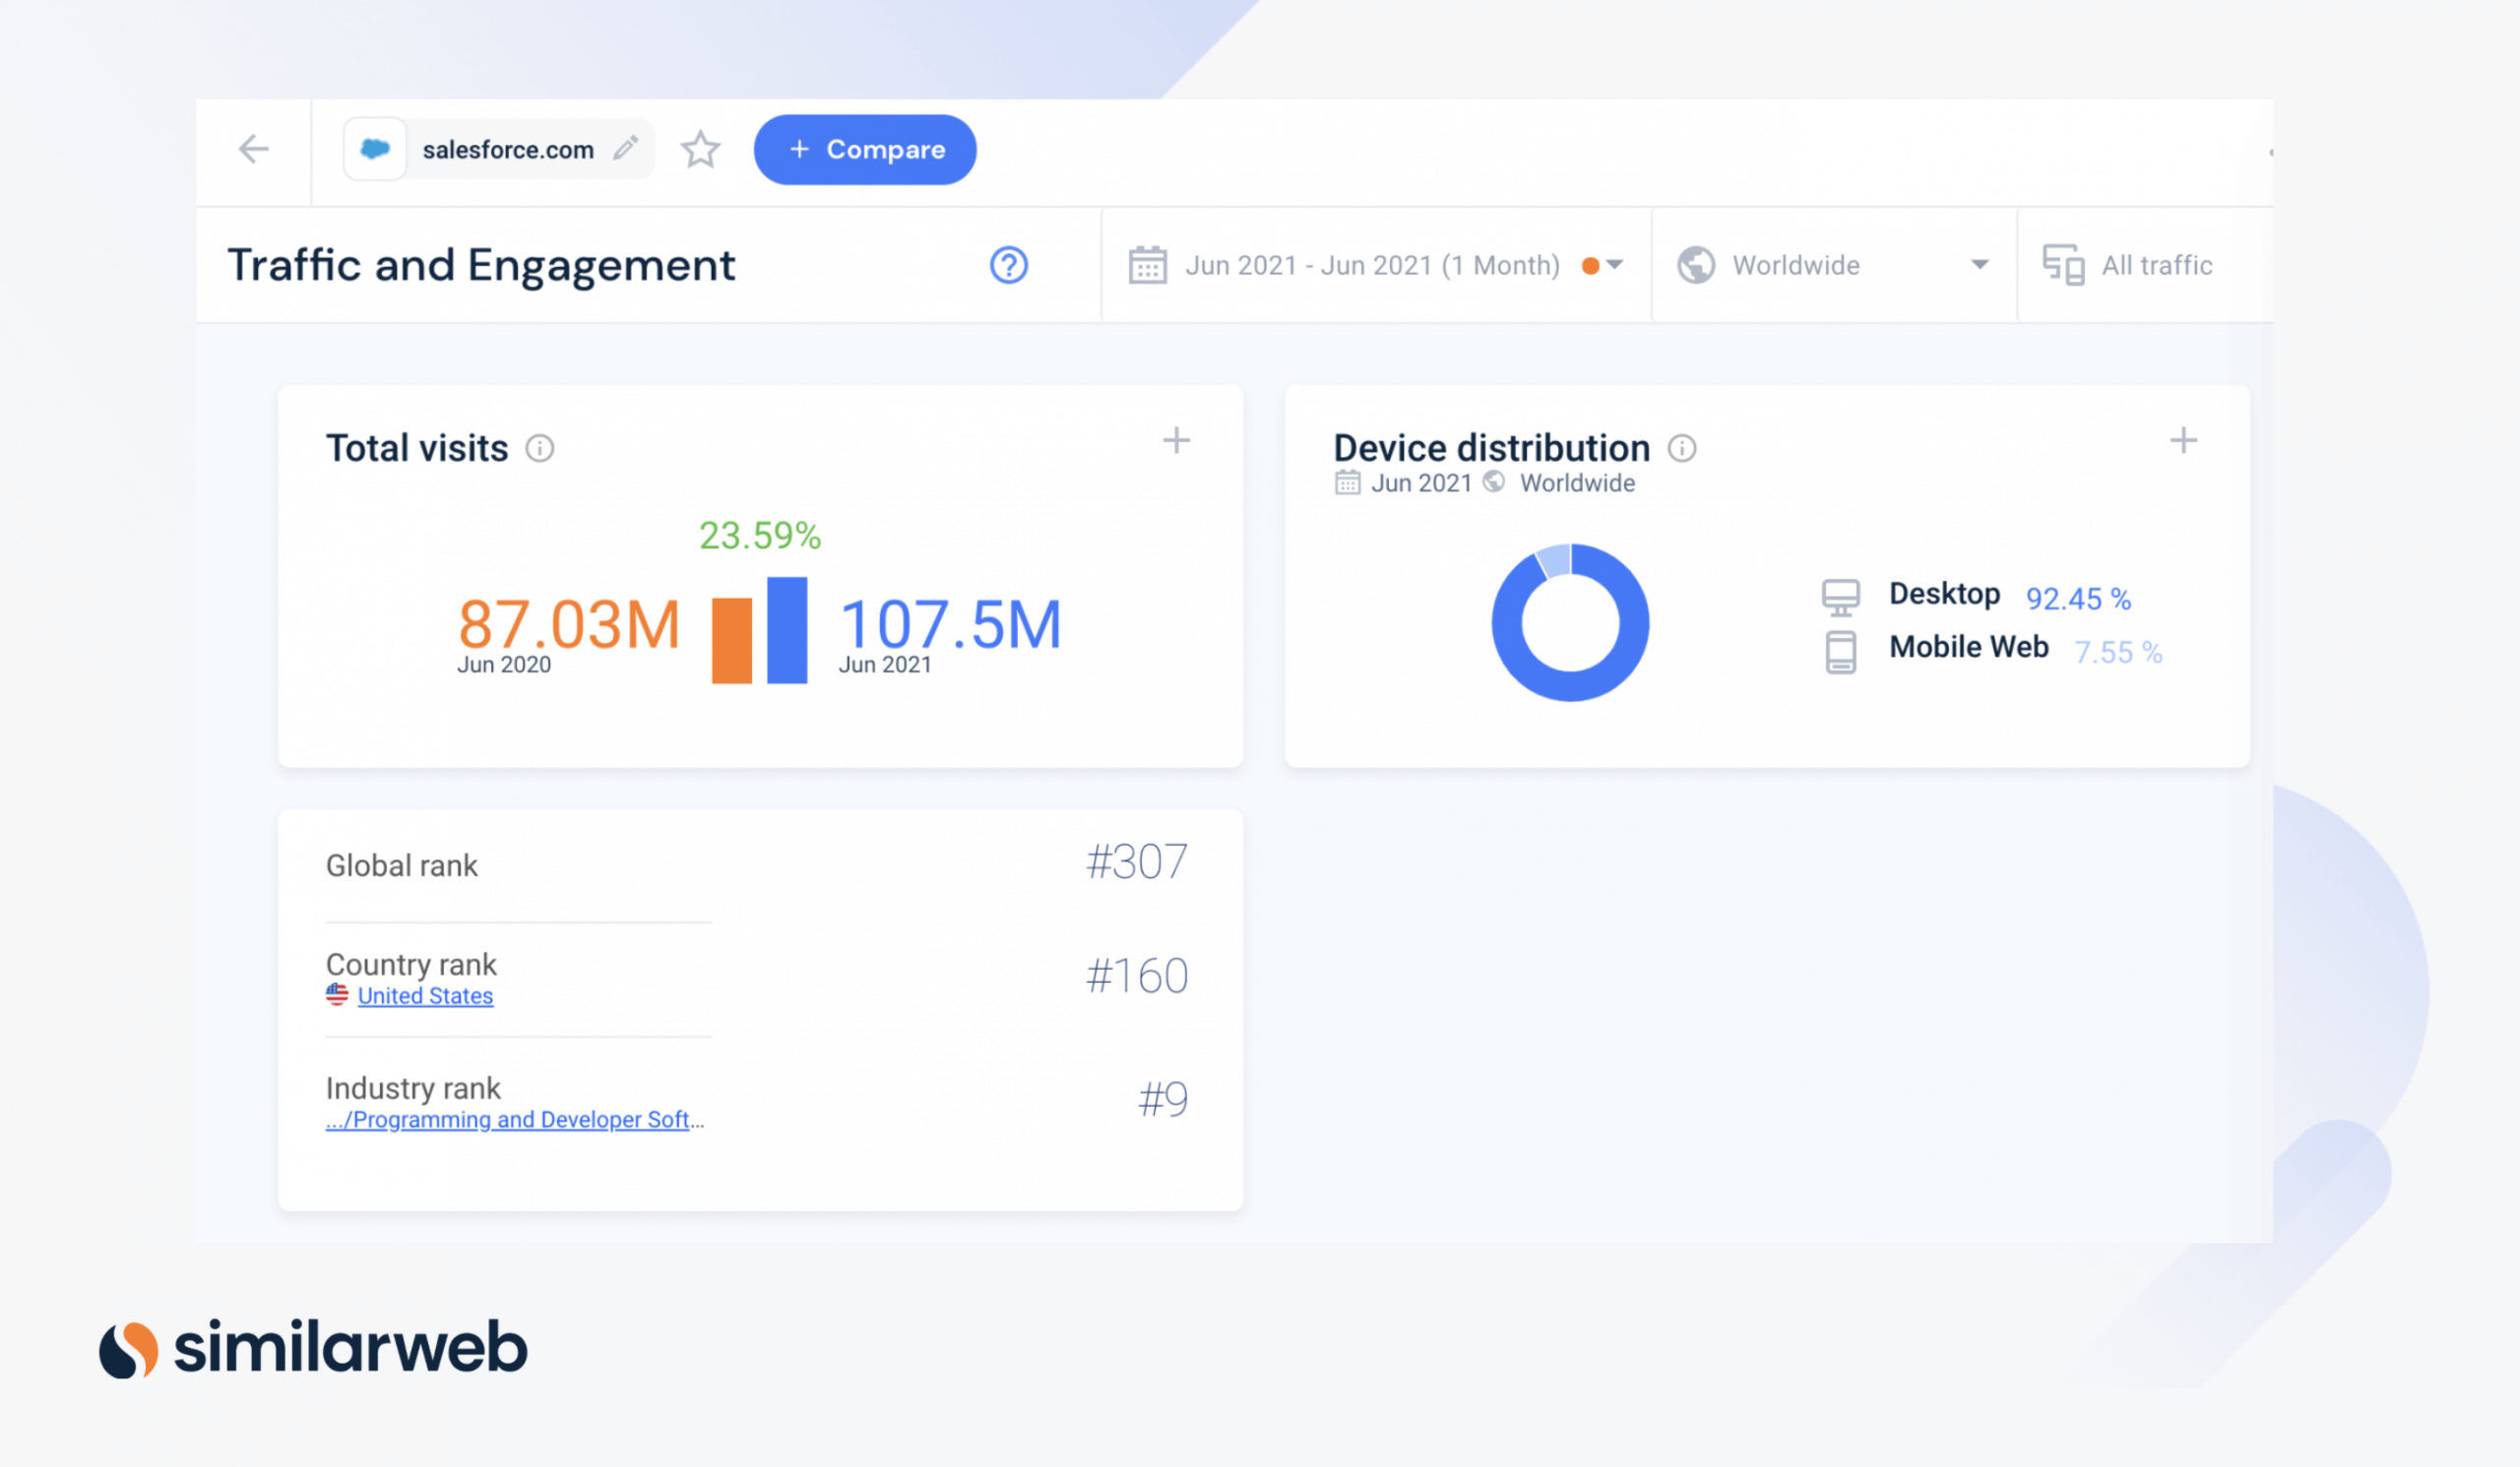Open the United States country rank link
The width and height of the screenshot is (2520, 1467).
pos(424,995)
